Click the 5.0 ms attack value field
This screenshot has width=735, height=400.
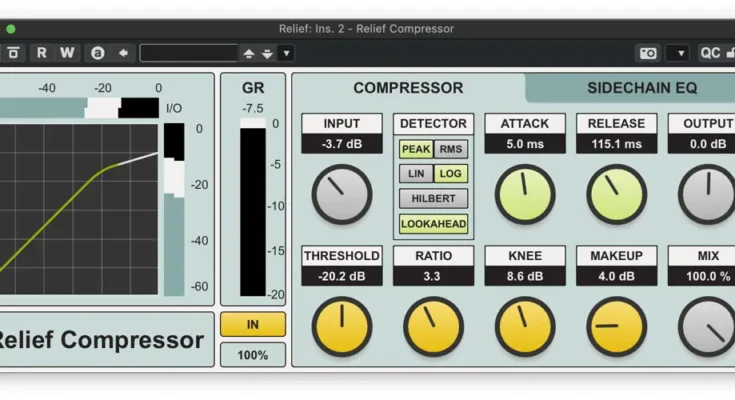[x=525, y=144]
